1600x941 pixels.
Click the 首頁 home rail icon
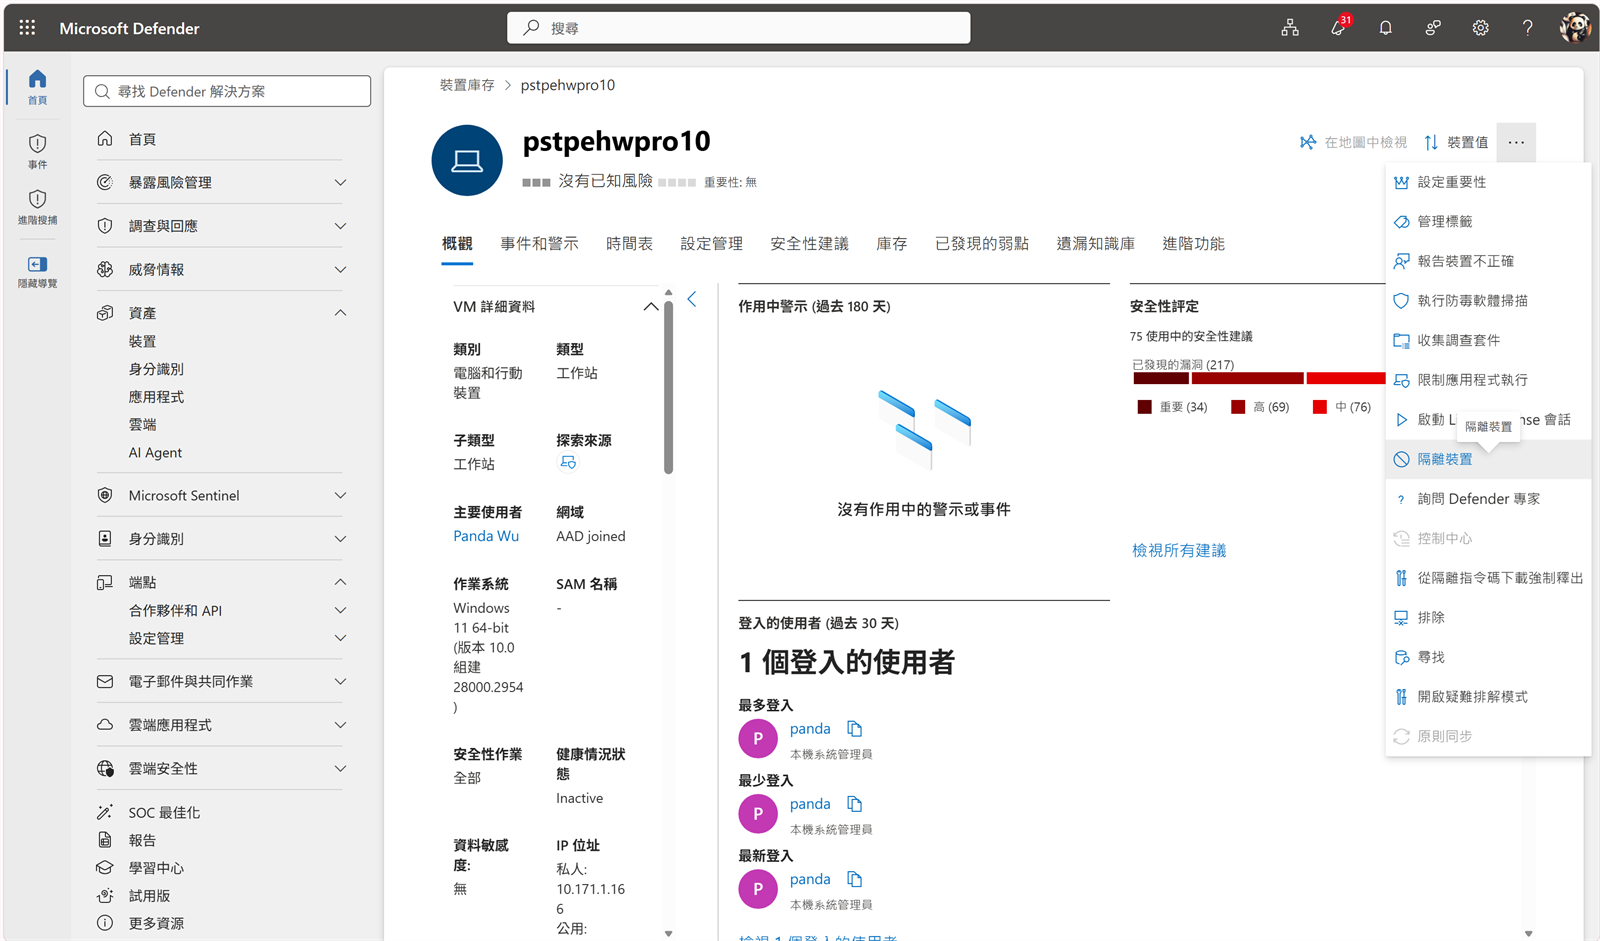pos(37,87)
